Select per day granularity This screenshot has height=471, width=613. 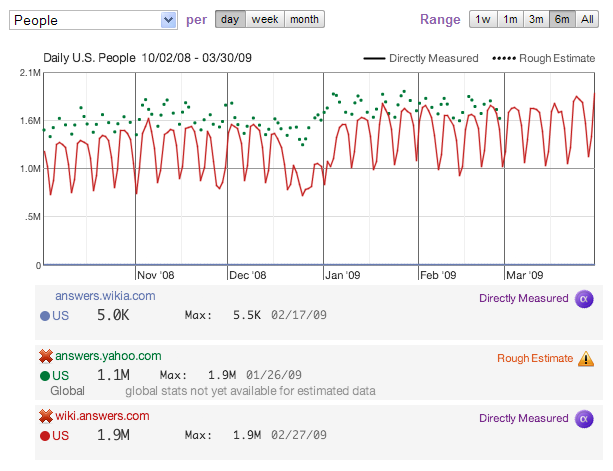point(230,19)
